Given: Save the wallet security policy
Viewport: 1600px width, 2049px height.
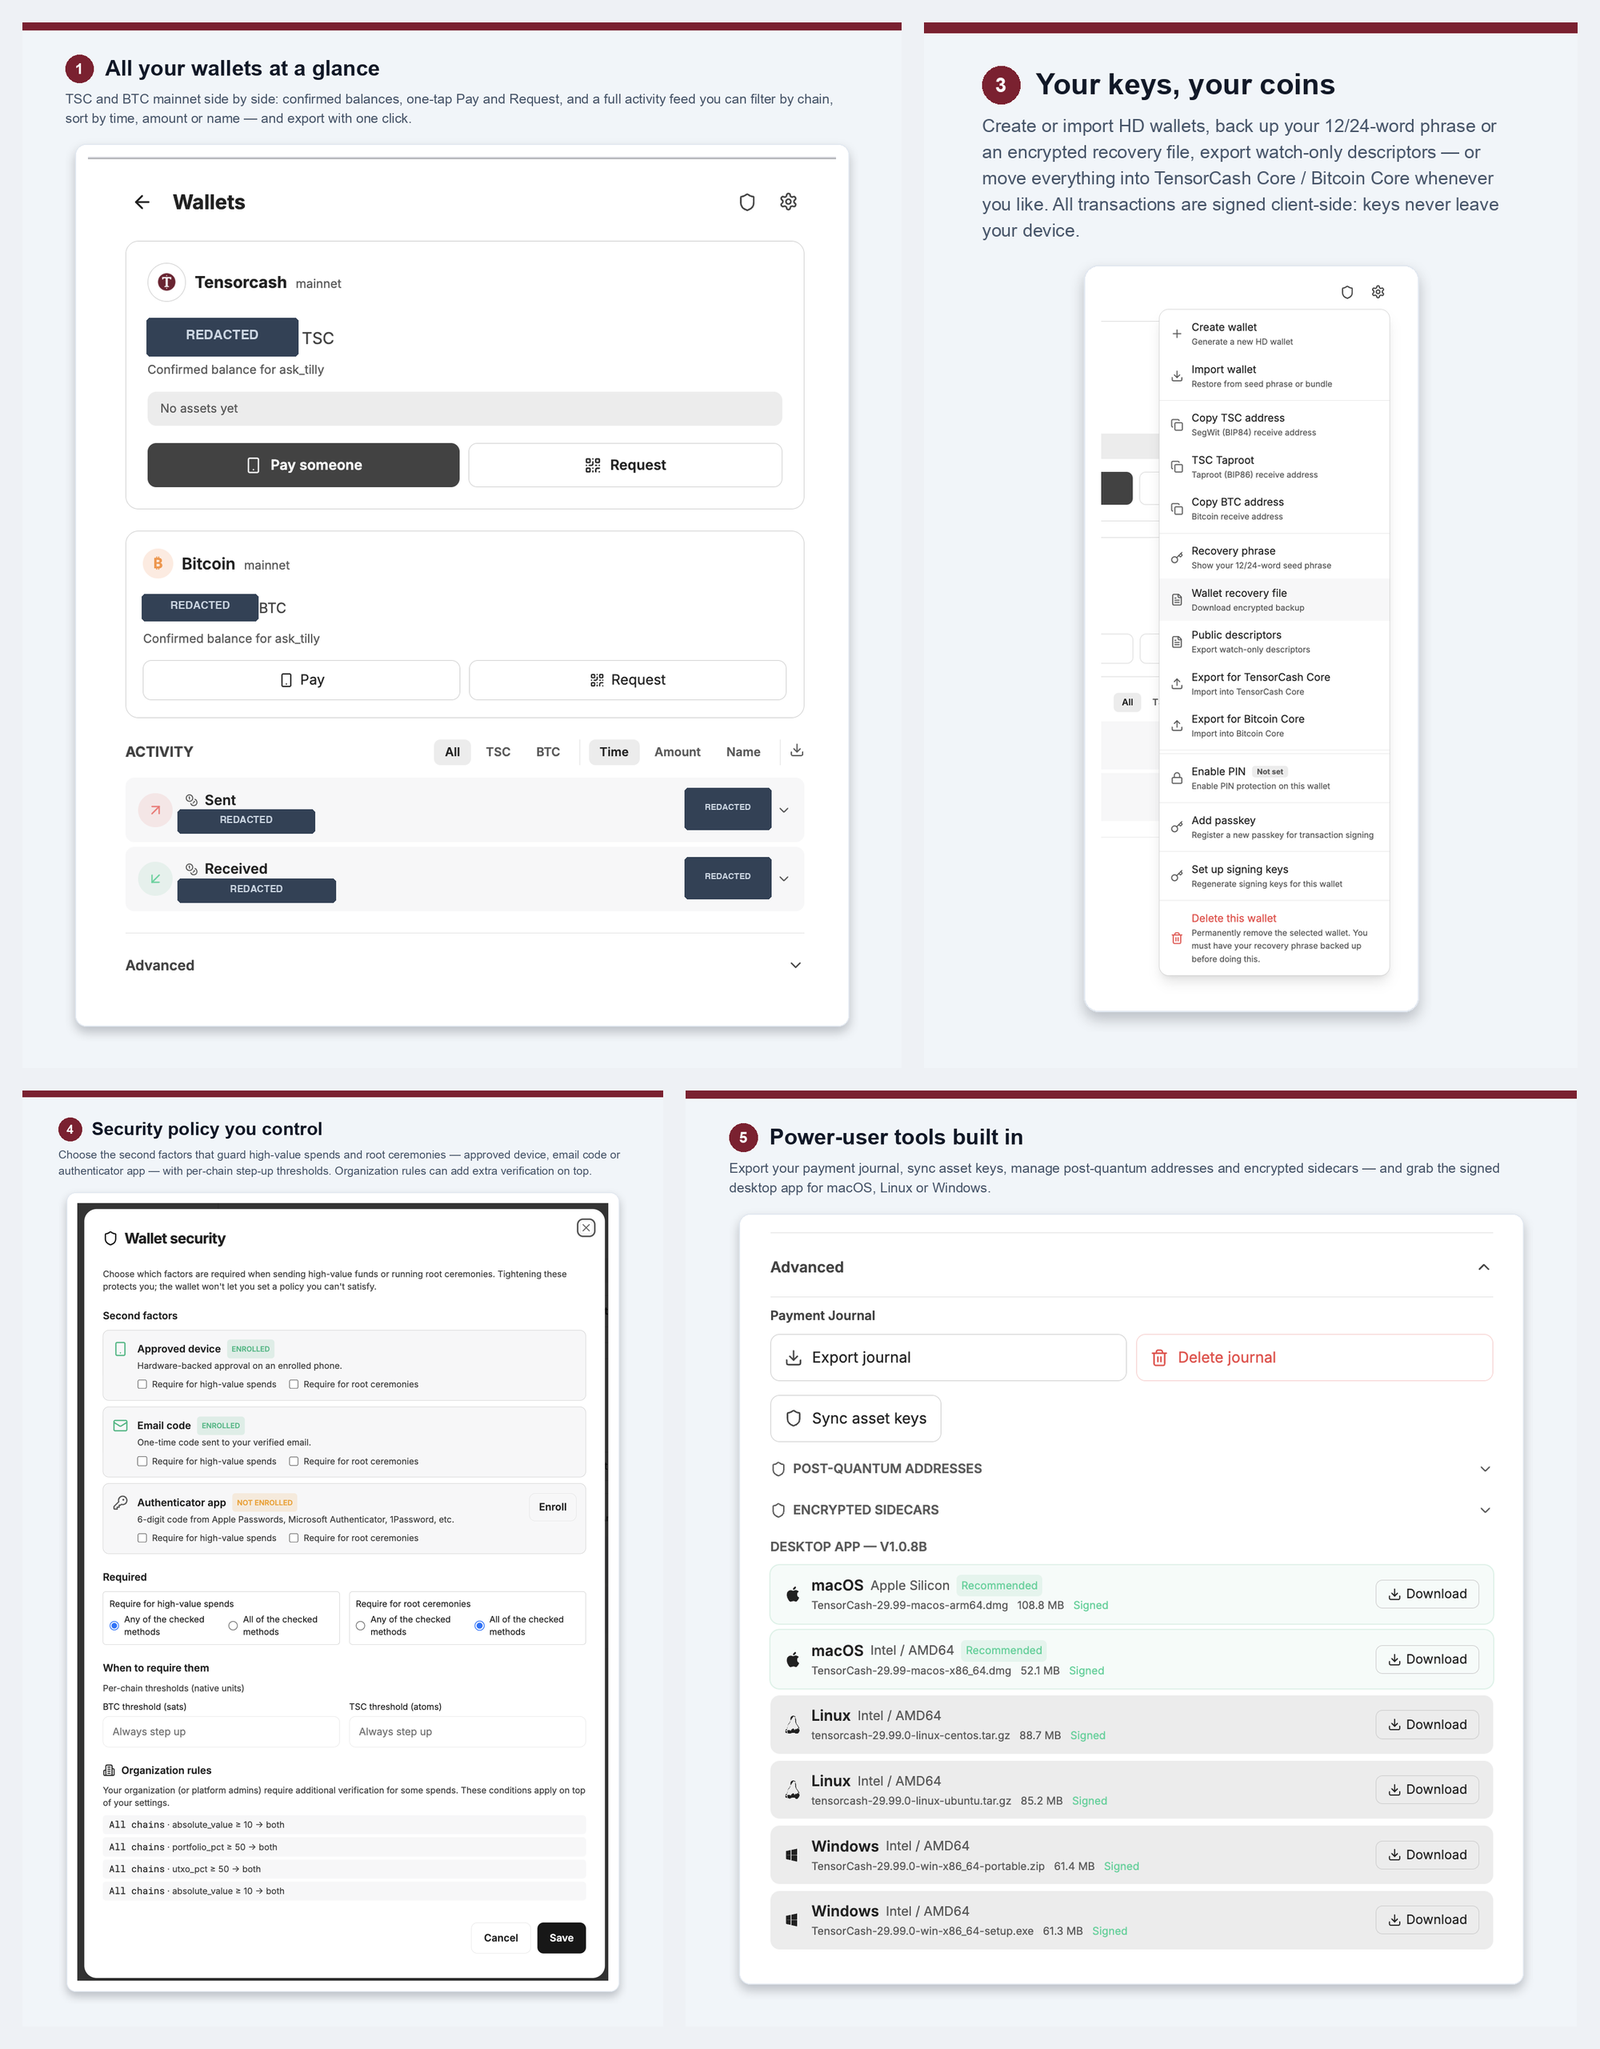Looking at the screenshot, I should pyautogui.click(x=562, y=1938).
